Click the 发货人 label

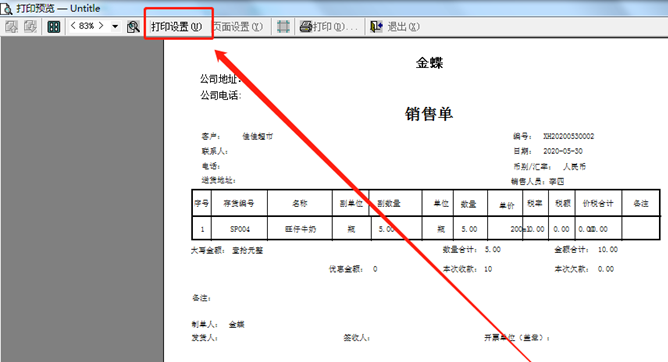click(x=205, y=338)
